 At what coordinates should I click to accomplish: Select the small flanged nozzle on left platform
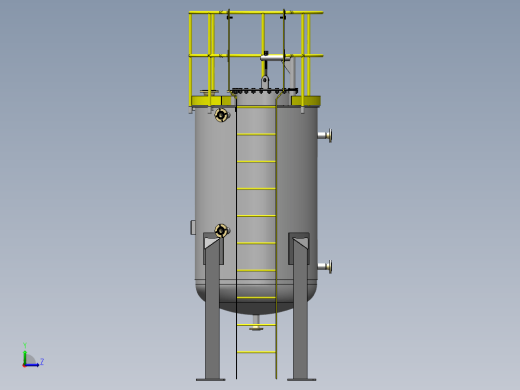click(x=209, y=92)
